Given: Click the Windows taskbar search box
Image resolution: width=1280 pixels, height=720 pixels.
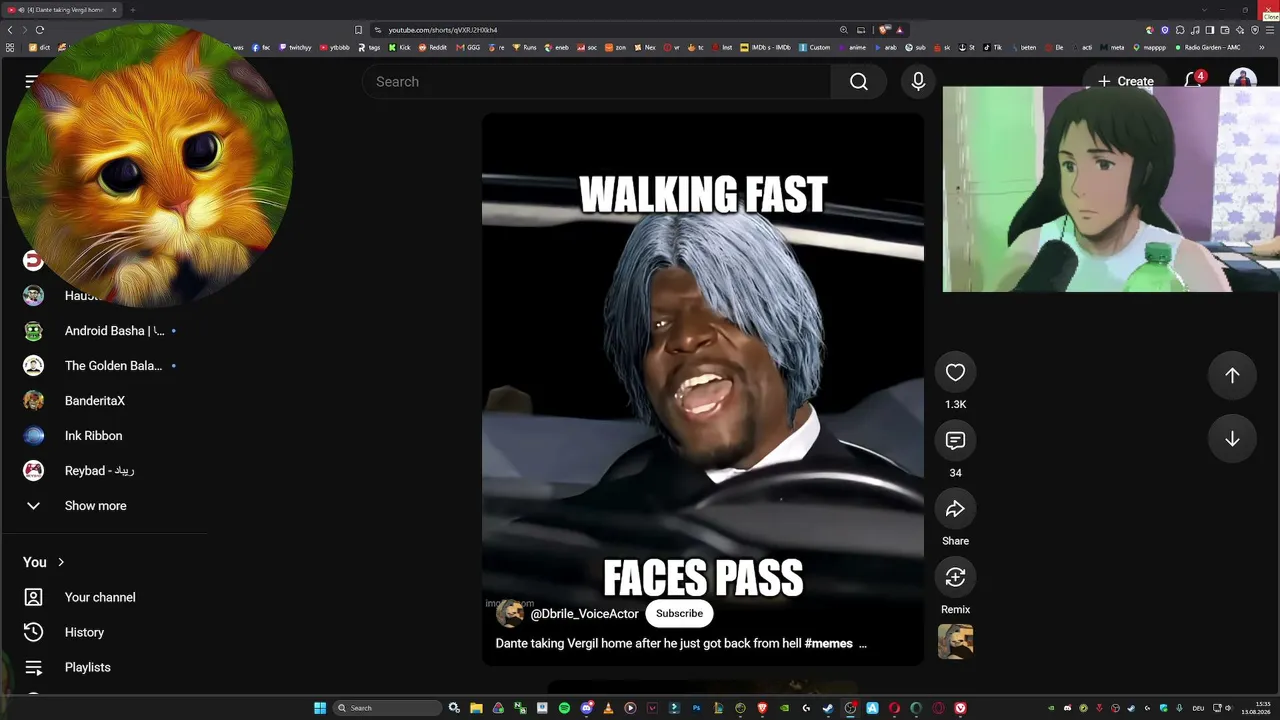Looking at the screenshot, I should (x=388, y=708).
